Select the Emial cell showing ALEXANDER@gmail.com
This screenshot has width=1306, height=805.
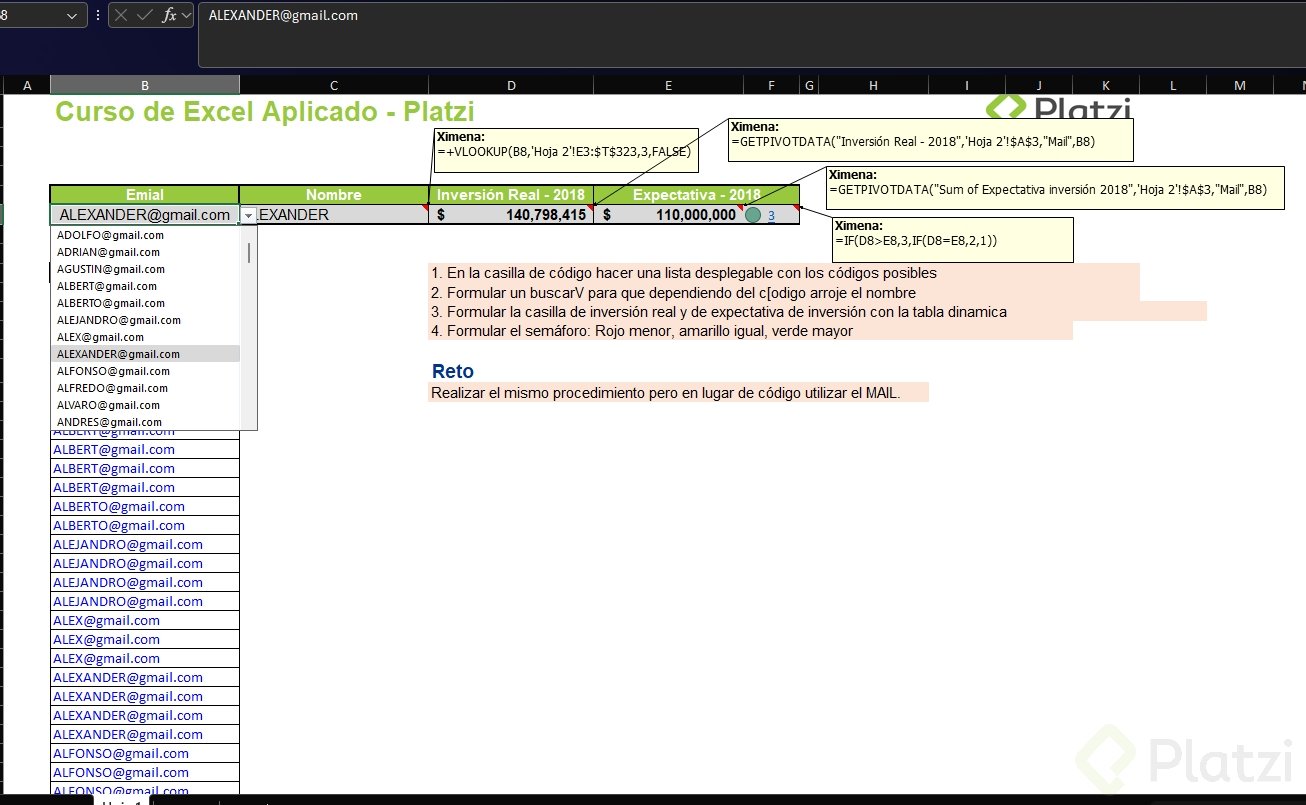(x=145, y=215)
